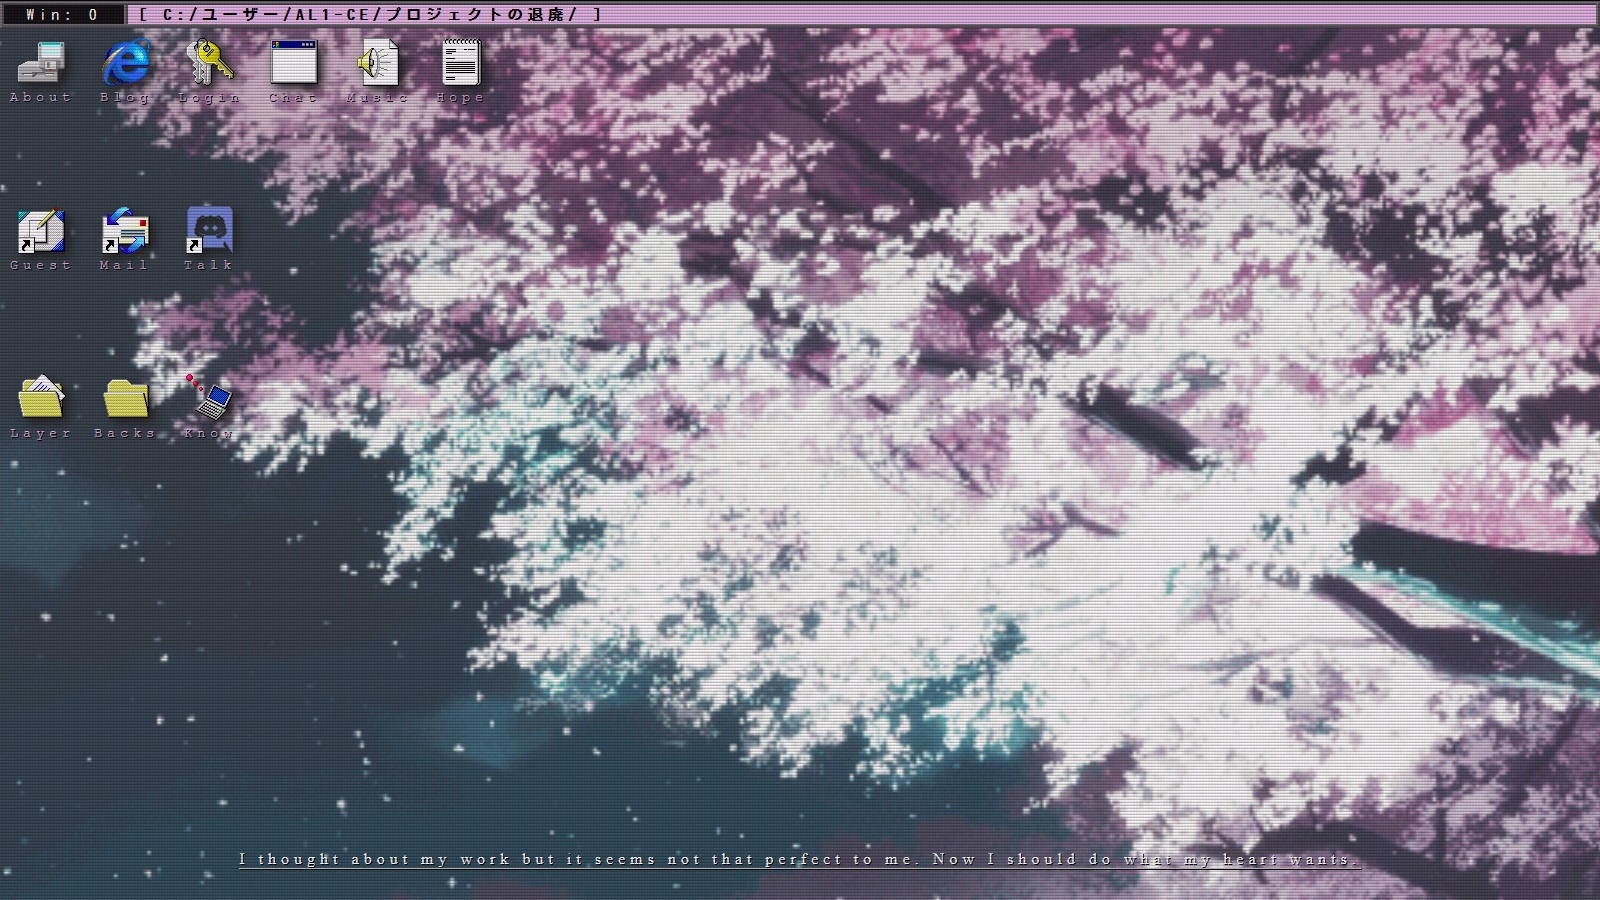Viewport: 1600px width, 900px height.
Task: Open the Talk Discord shortcut
Action: click(210, 231)
